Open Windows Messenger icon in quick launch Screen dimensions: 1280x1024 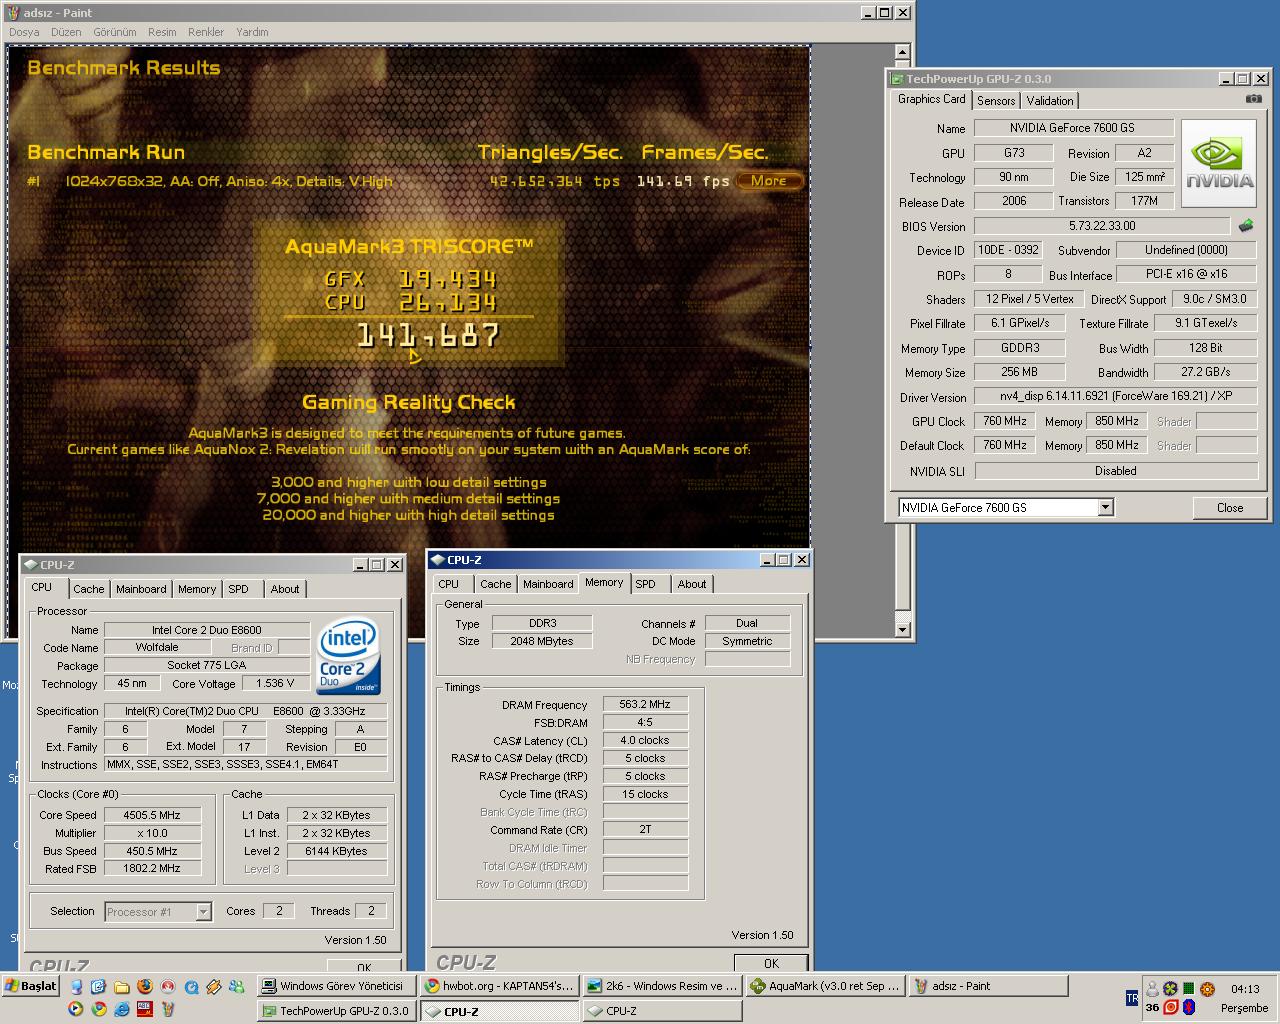tap(237, 986)
